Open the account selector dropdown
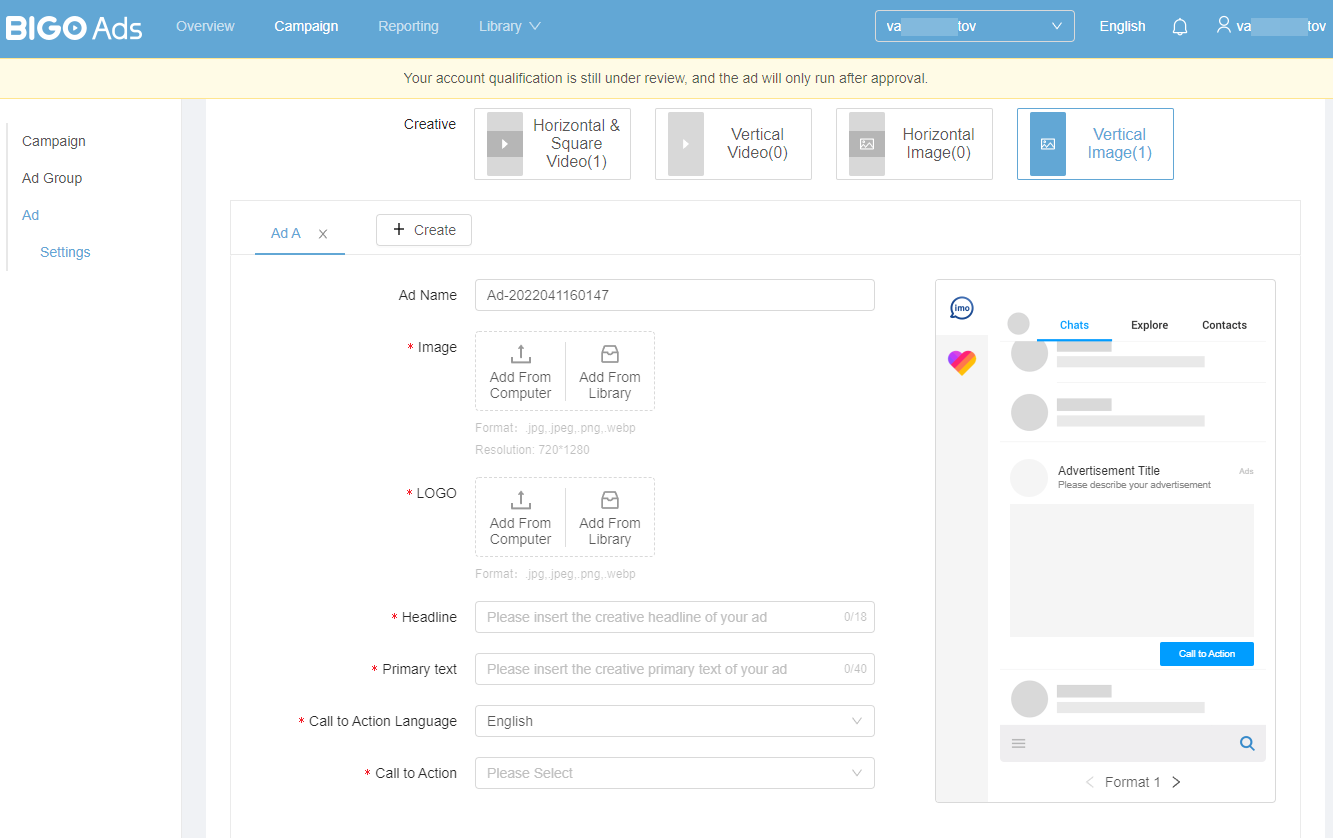This screenshot has width=1333, height=838. point(974,26)
